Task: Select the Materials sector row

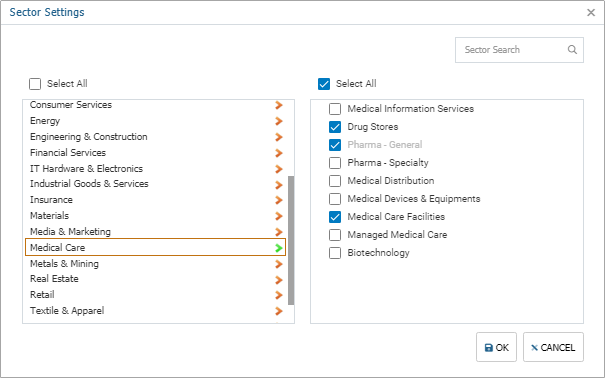Action: tap(155, 216)
